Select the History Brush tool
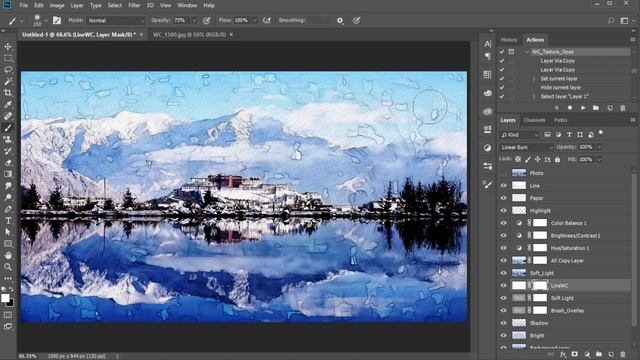Screen dimensions: 640x360 click(8, 151)
